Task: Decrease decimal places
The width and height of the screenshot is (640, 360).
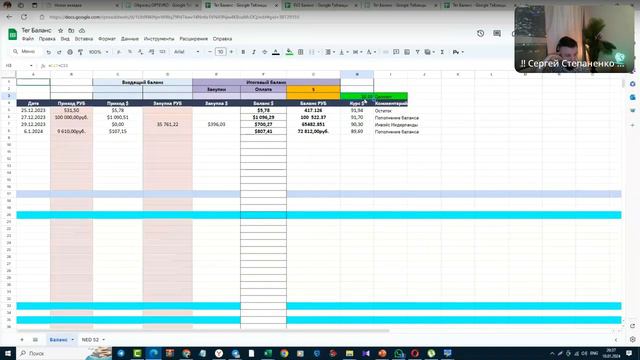Action: click(140, 52)
